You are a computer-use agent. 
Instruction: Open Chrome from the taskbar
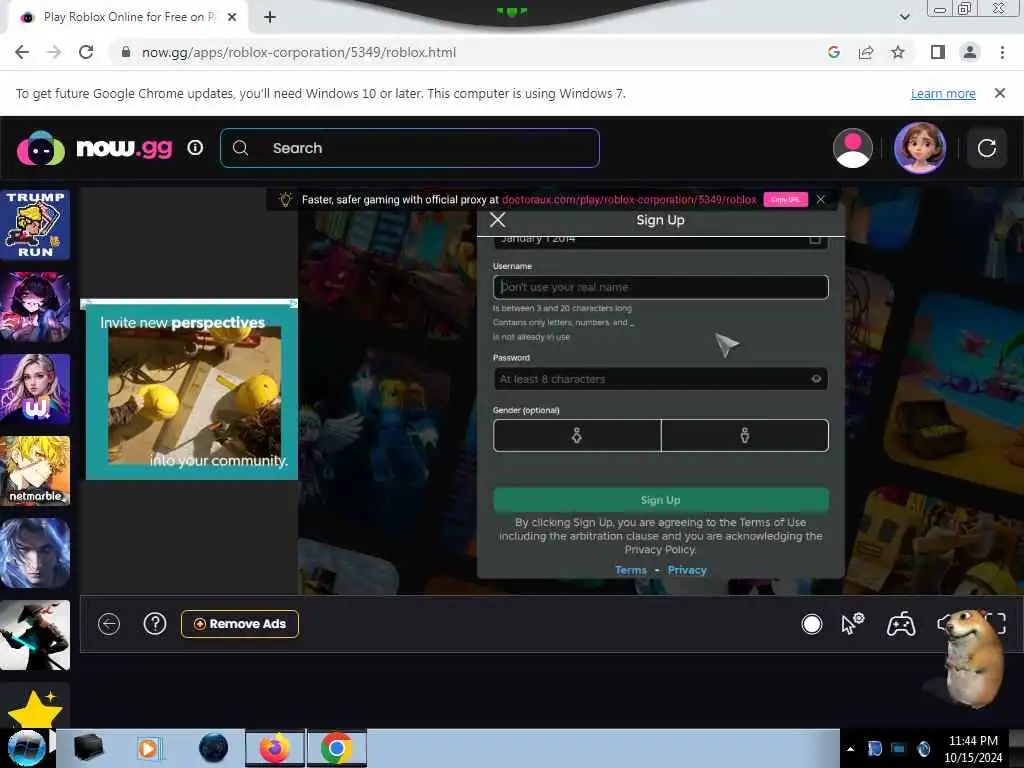(337, 748)
